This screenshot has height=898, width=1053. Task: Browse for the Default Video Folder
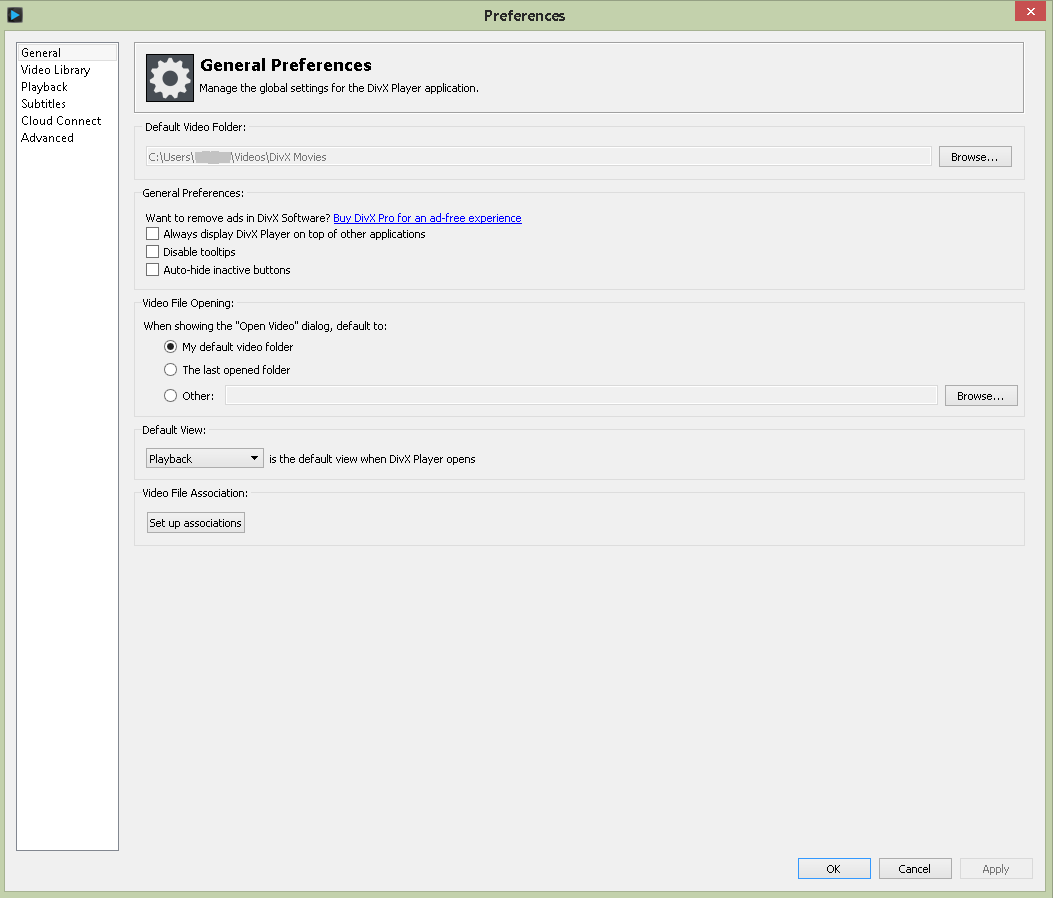pos(974,157)
